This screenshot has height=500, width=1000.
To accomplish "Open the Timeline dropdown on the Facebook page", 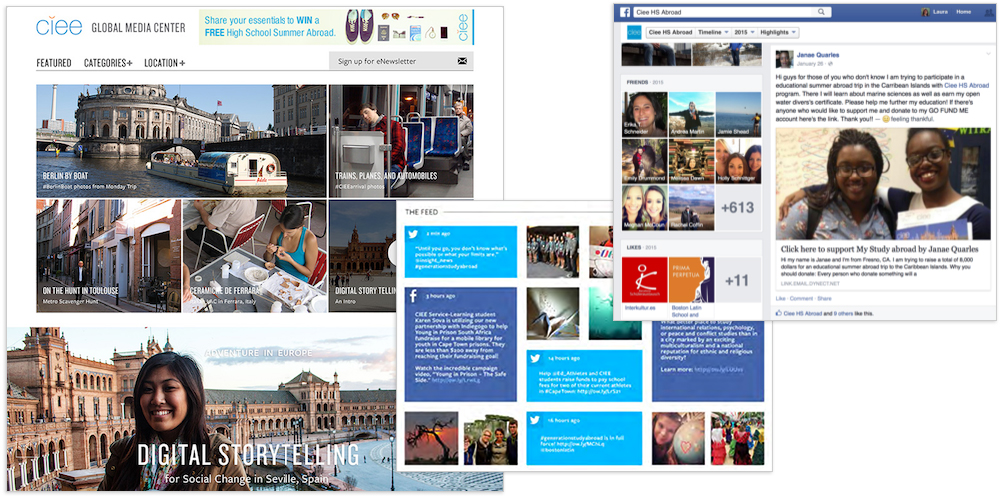I will (712, 32).
